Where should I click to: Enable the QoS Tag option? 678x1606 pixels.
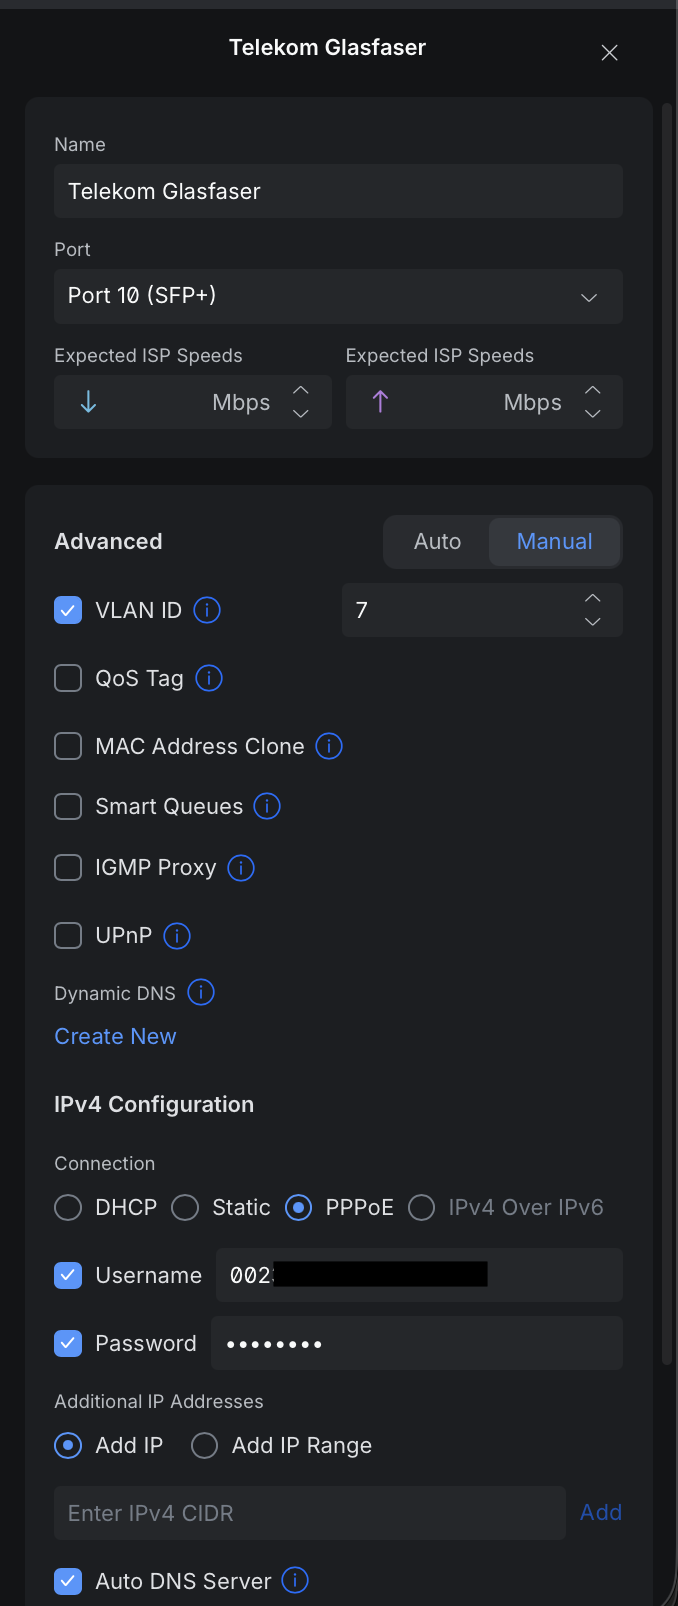(67, 678)
